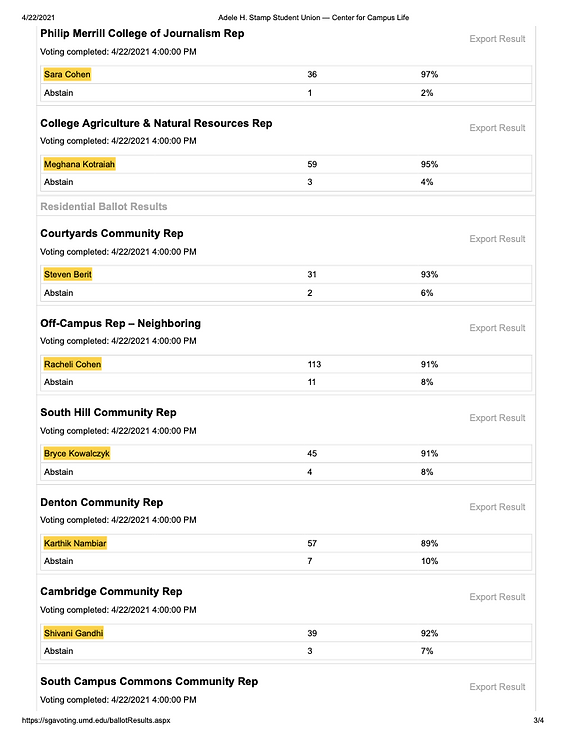Select Racheli Cohen highlighted candidate
This screenshot has height=738, width=568.
(72, 364)
